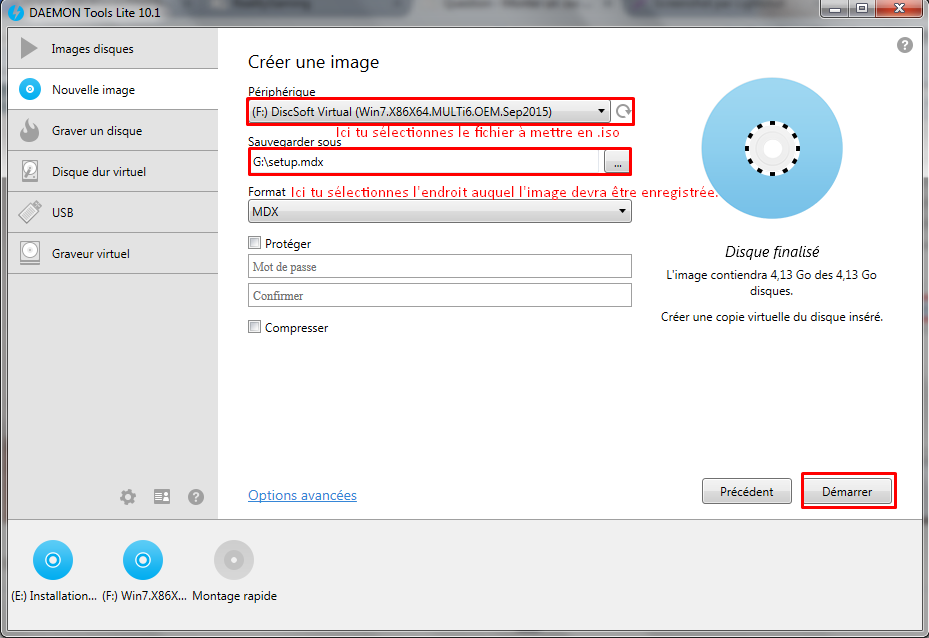The image size is (929, 638).
Task: Click the Mot de passe field
Action: point(440,267)
